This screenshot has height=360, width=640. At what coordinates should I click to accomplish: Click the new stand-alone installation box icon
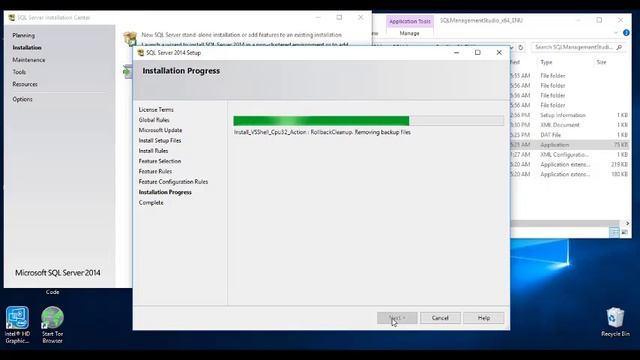(x=130, y=38)
